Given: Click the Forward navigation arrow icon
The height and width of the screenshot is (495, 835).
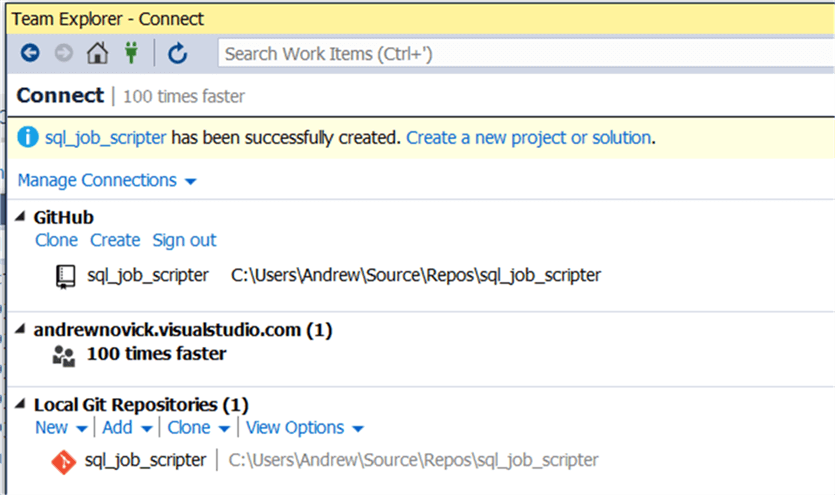Looking at the screenshot, I should pyautogui.click(x=63, y=54).
